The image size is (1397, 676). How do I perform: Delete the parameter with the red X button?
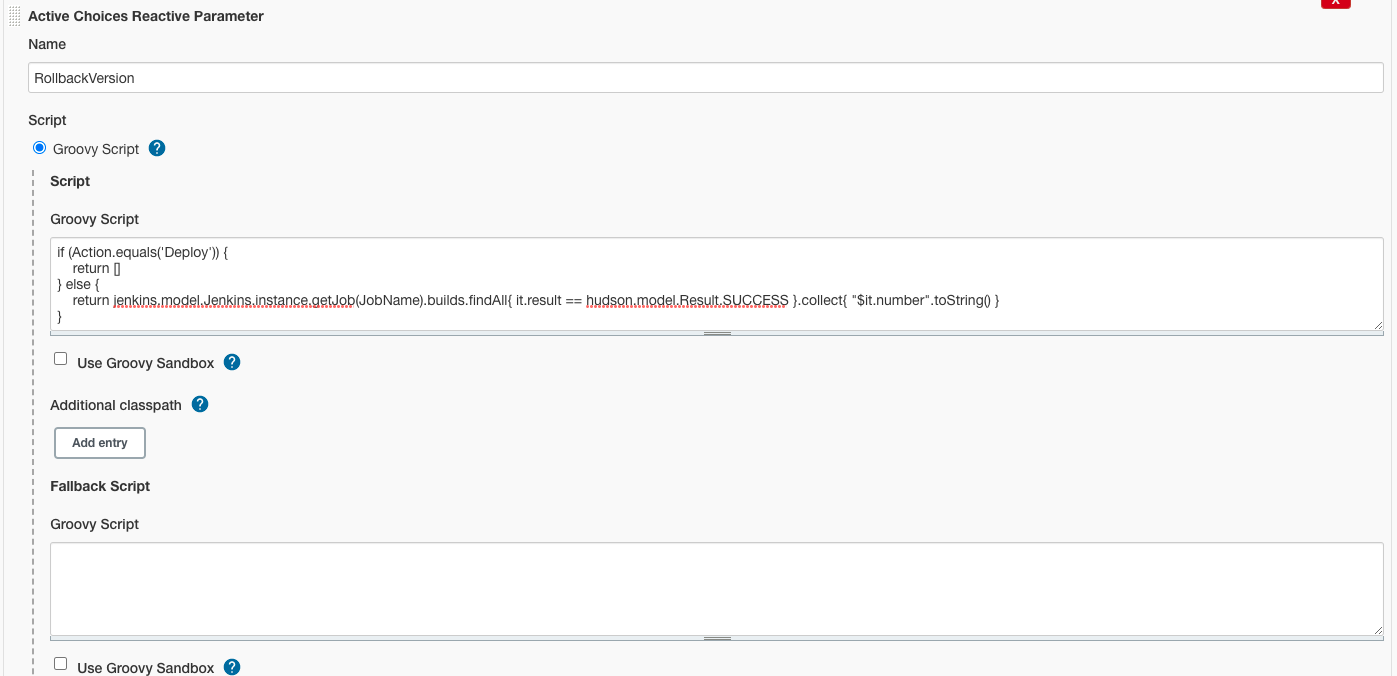1335,3
